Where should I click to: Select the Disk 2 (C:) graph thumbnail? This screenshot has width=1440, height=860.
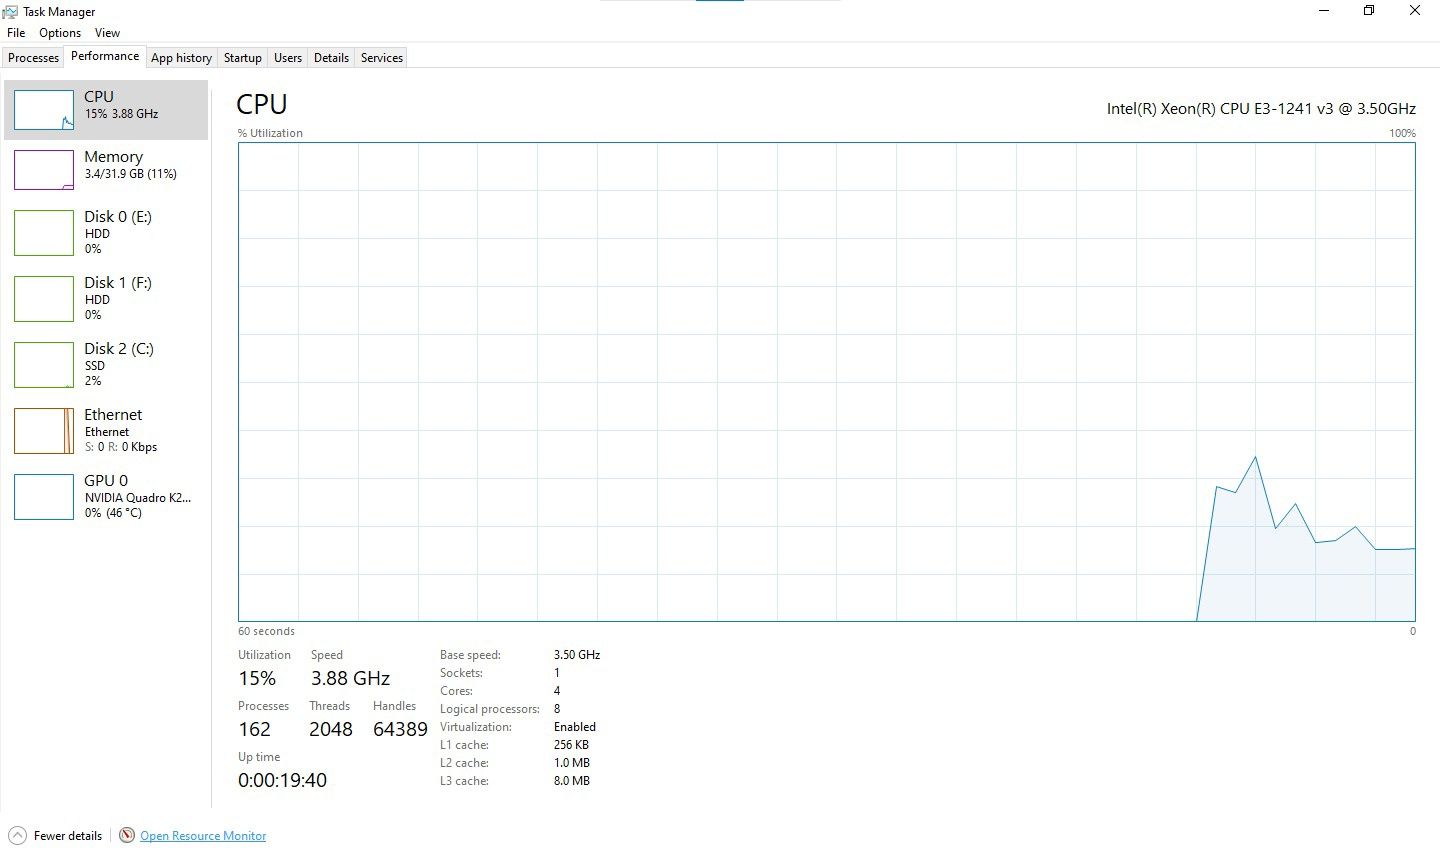(x=44, y=365)
